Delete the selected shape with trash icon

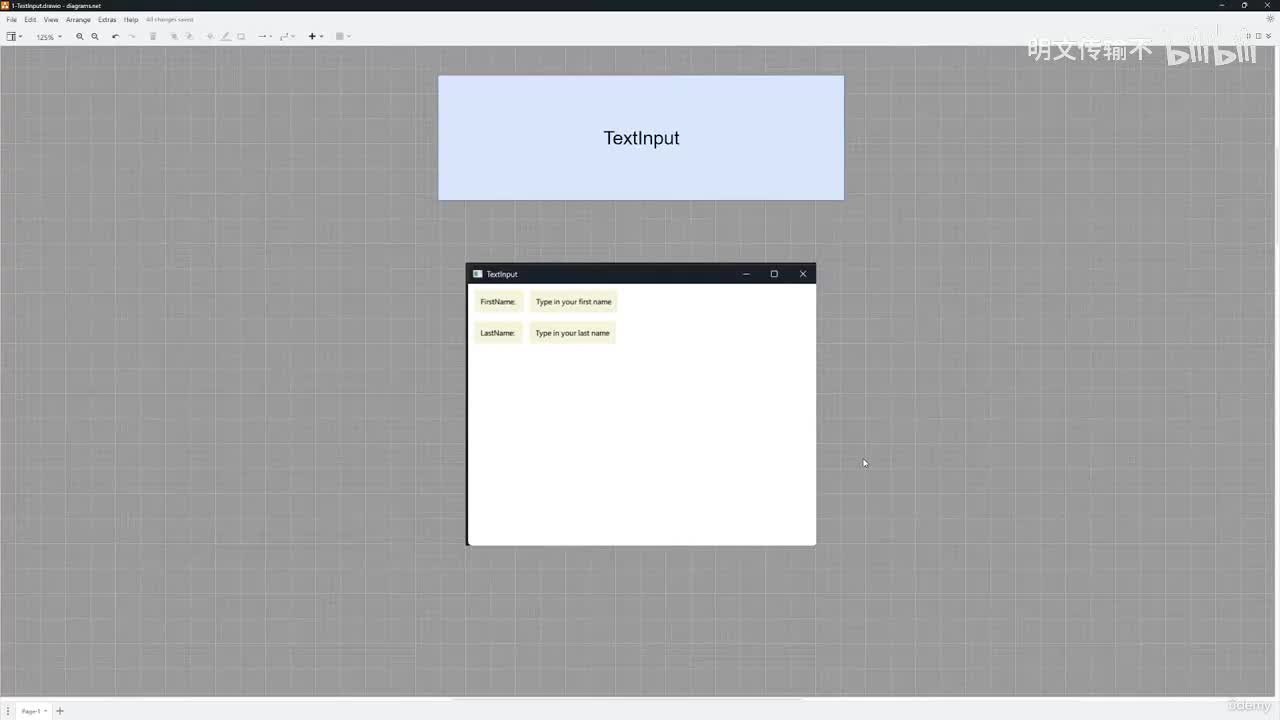153,37
